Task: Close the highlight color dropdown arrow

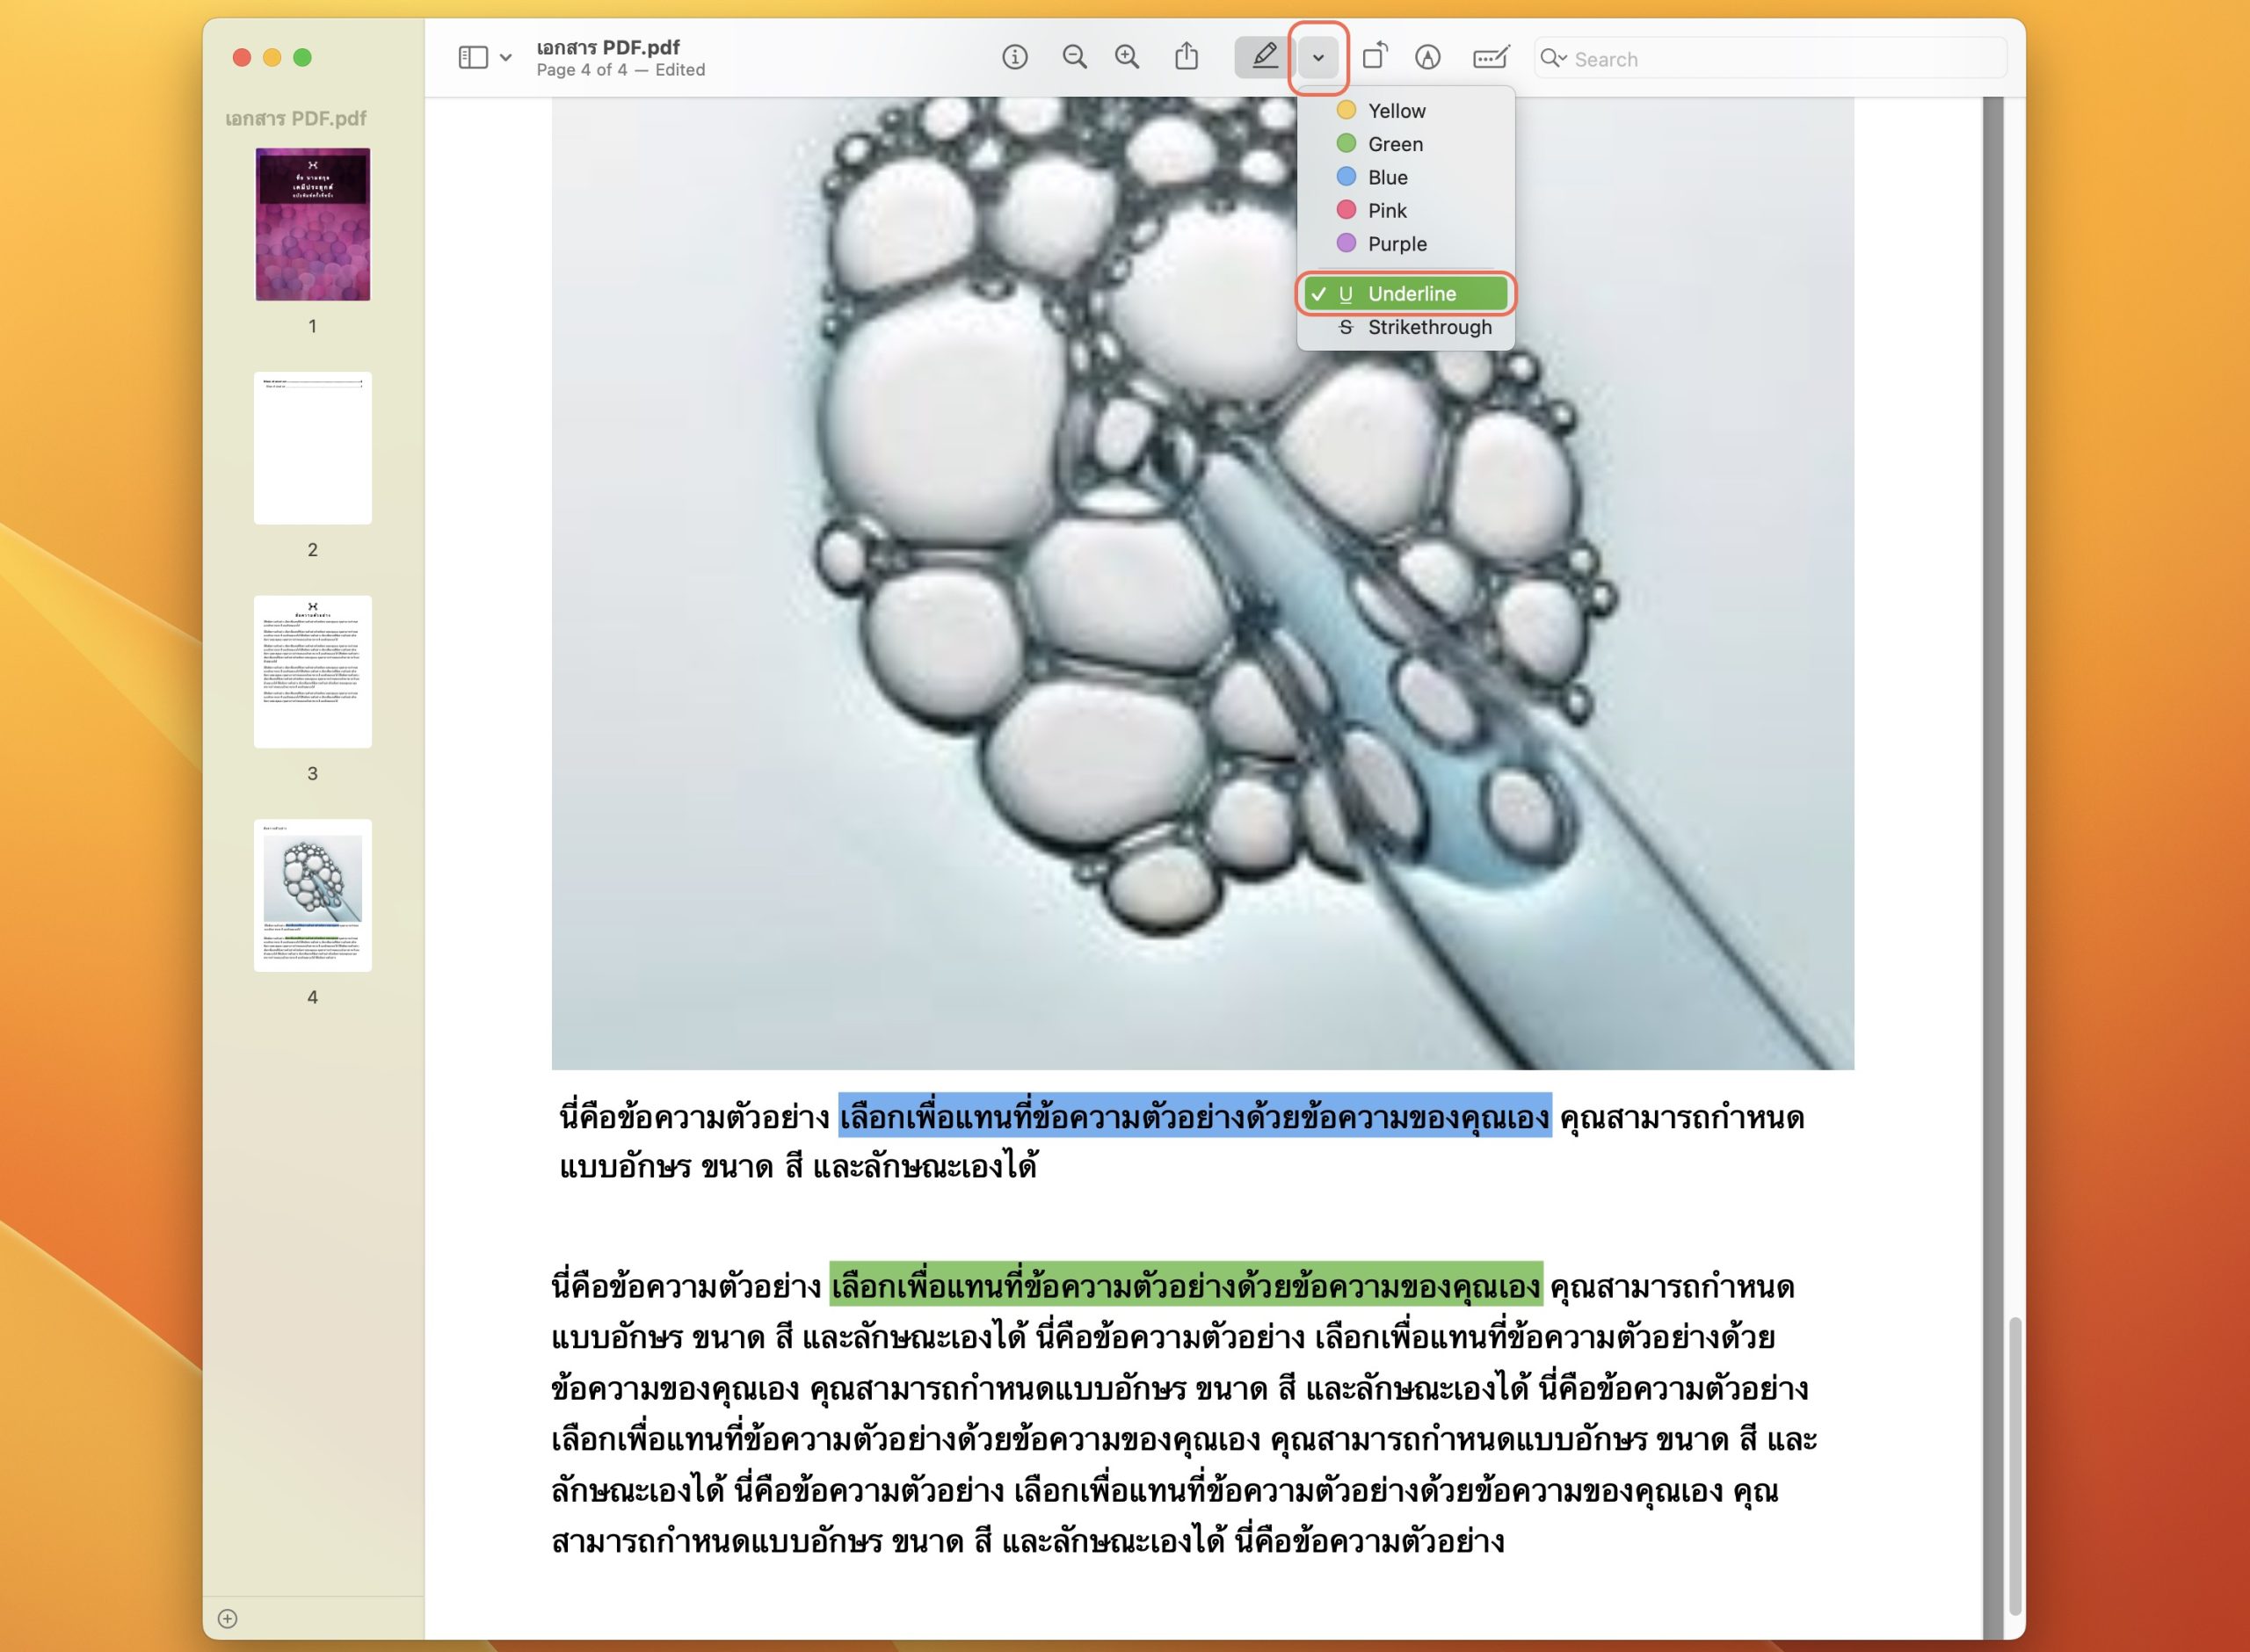Action: tap(1318, 57)
